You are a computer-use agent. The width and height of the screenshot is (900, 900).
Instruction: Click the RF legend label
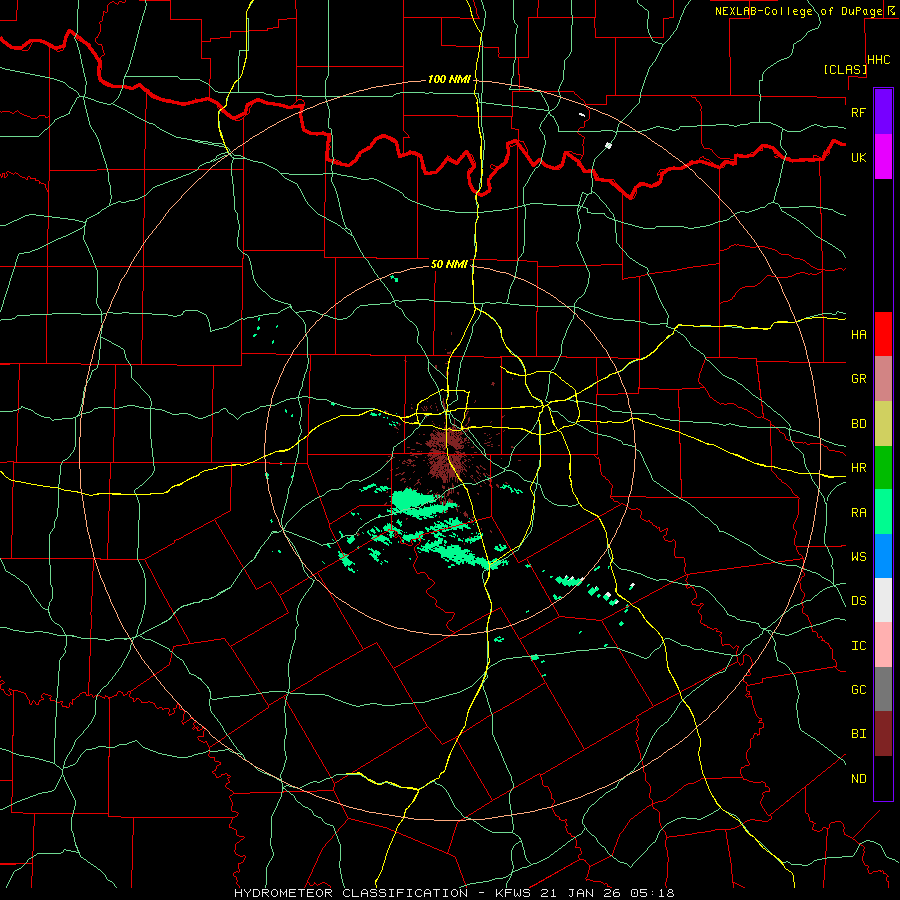point(859,112)
